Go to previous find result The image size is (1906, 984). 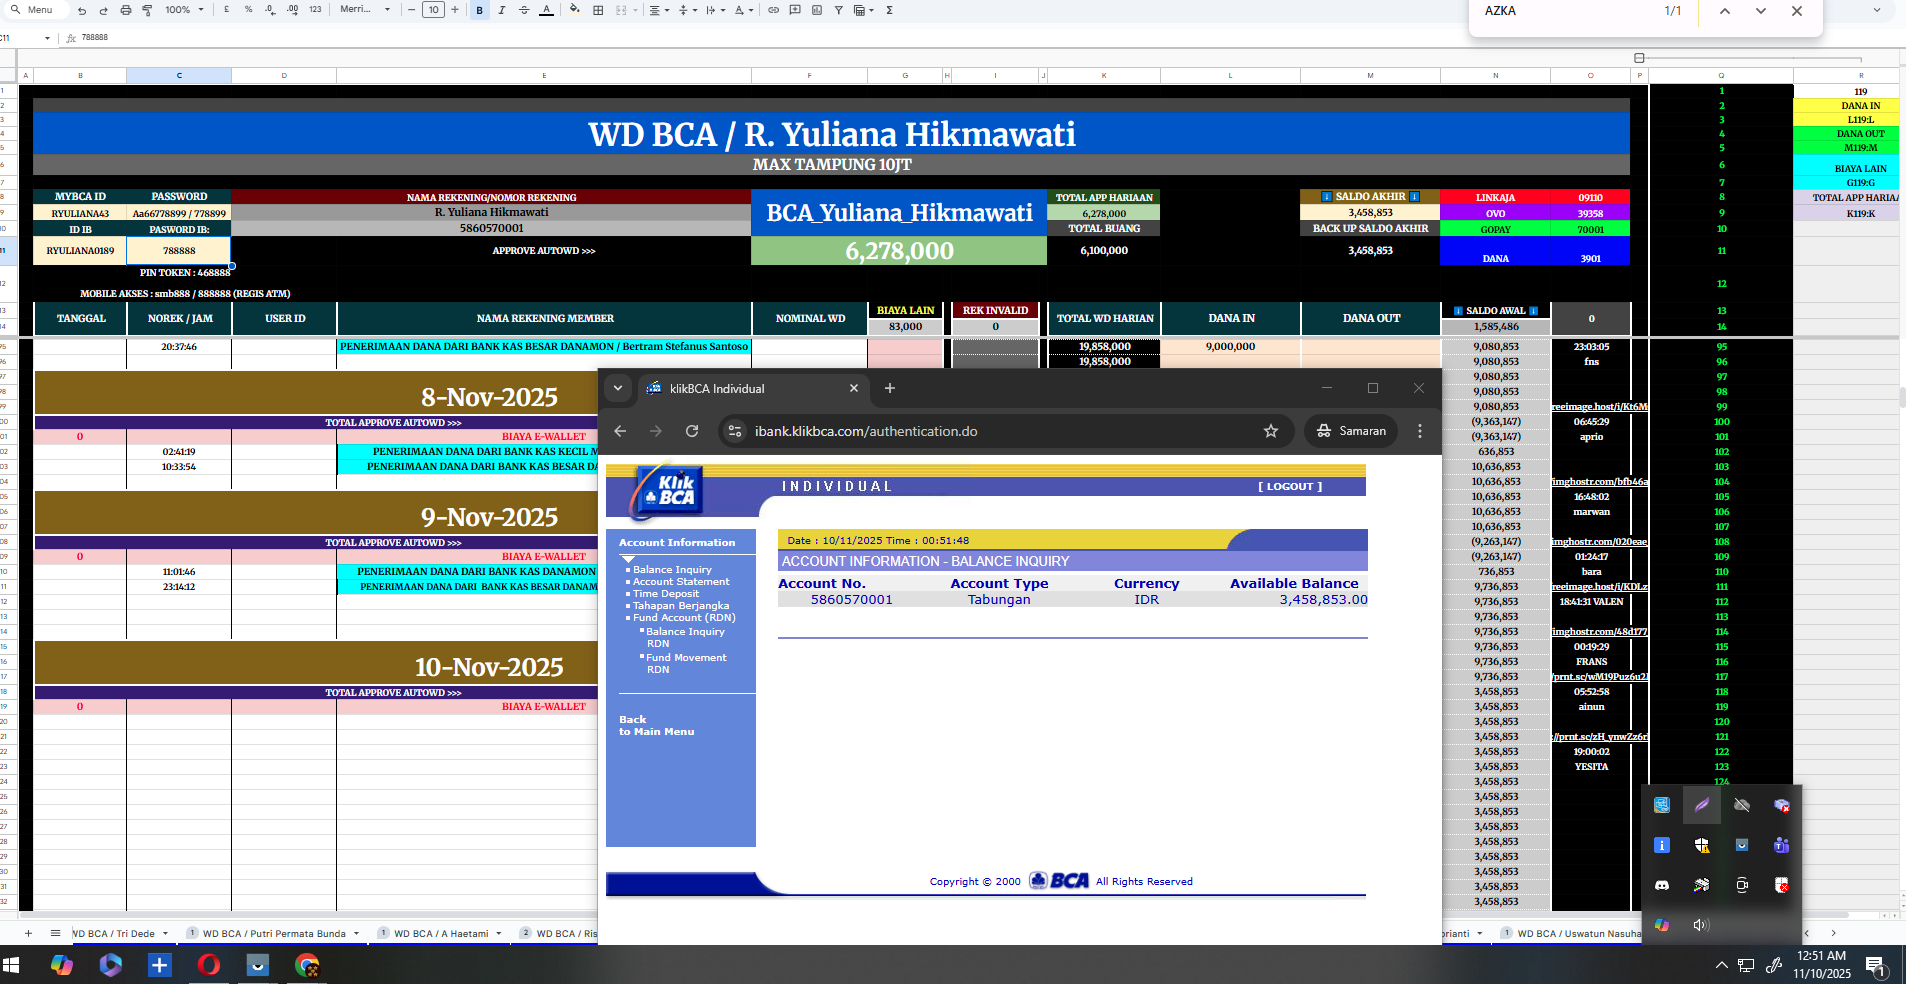(x=1725, y=11)
